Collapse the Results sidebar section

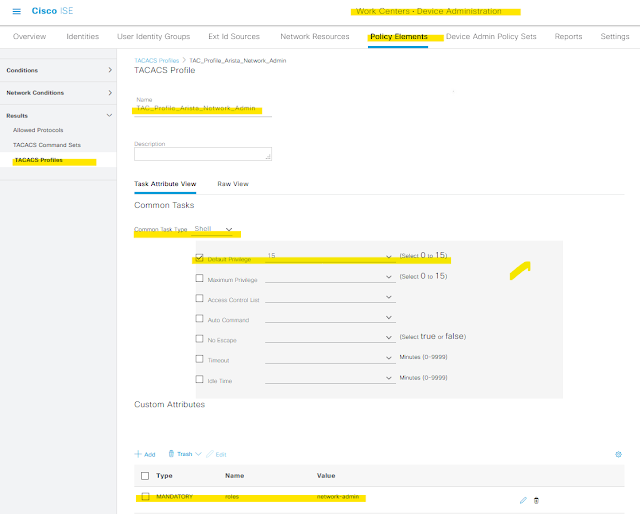58,116
